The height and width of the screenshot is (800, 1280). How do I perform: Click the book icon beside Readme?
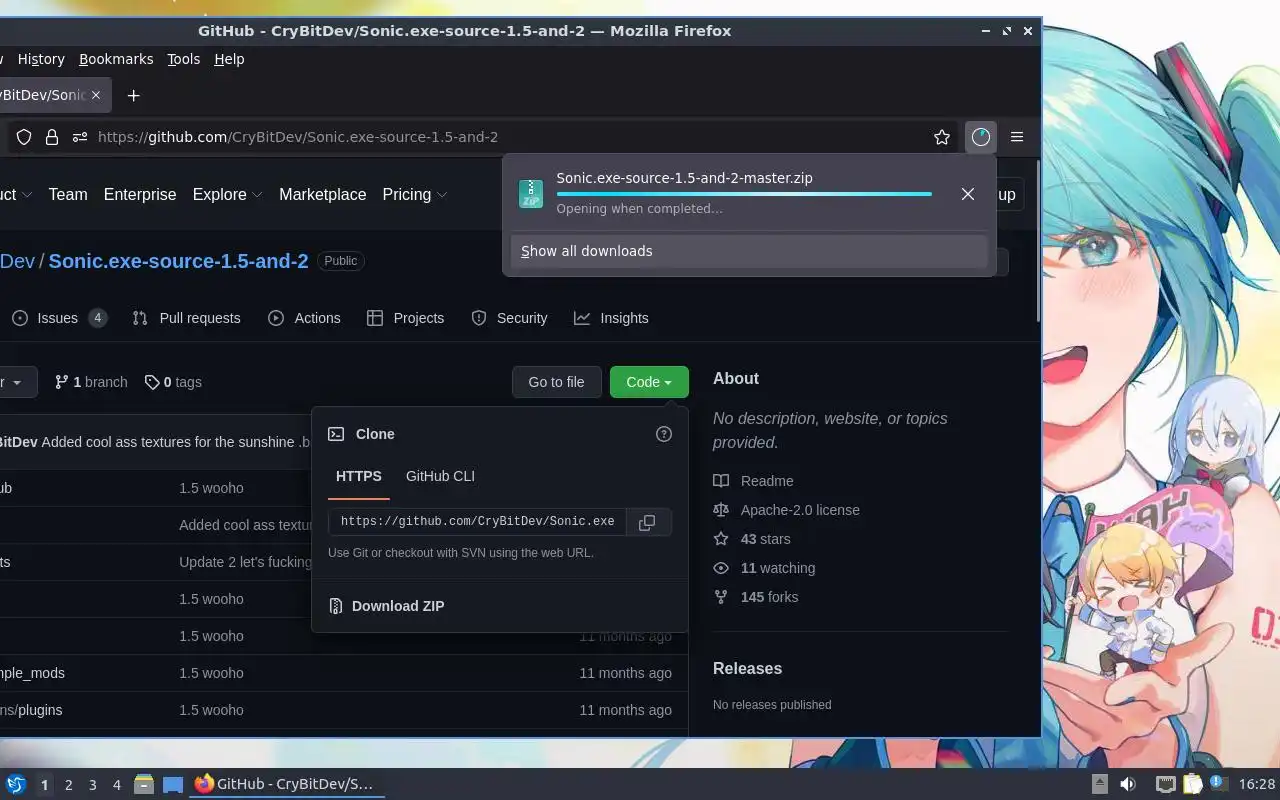coord(721,481)
